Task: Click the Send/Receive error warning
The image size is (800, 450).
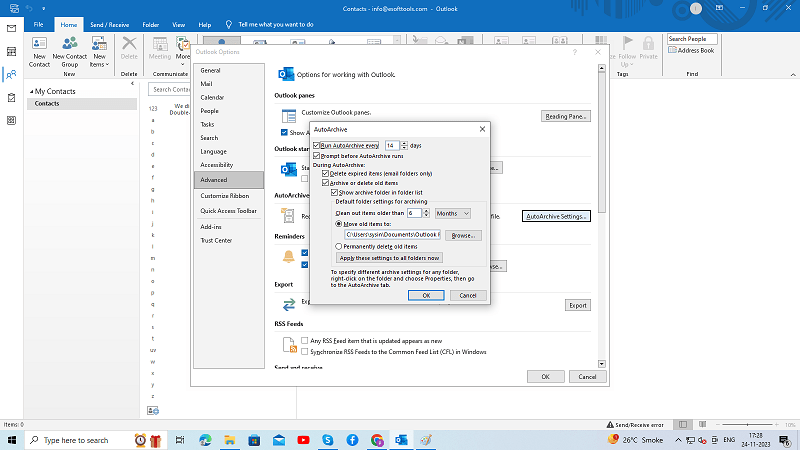Action: coord(635,424)
